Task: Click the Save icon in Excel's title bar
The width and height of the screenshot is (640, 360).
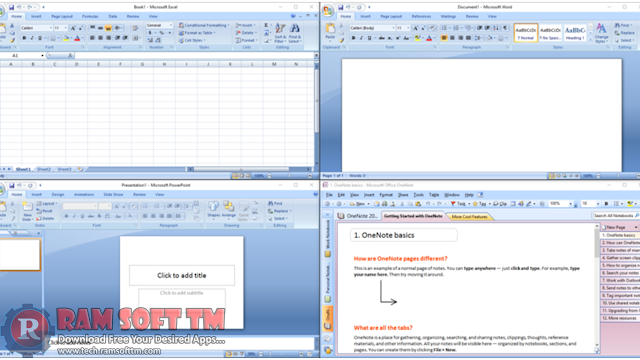Action: click(11, 7)
